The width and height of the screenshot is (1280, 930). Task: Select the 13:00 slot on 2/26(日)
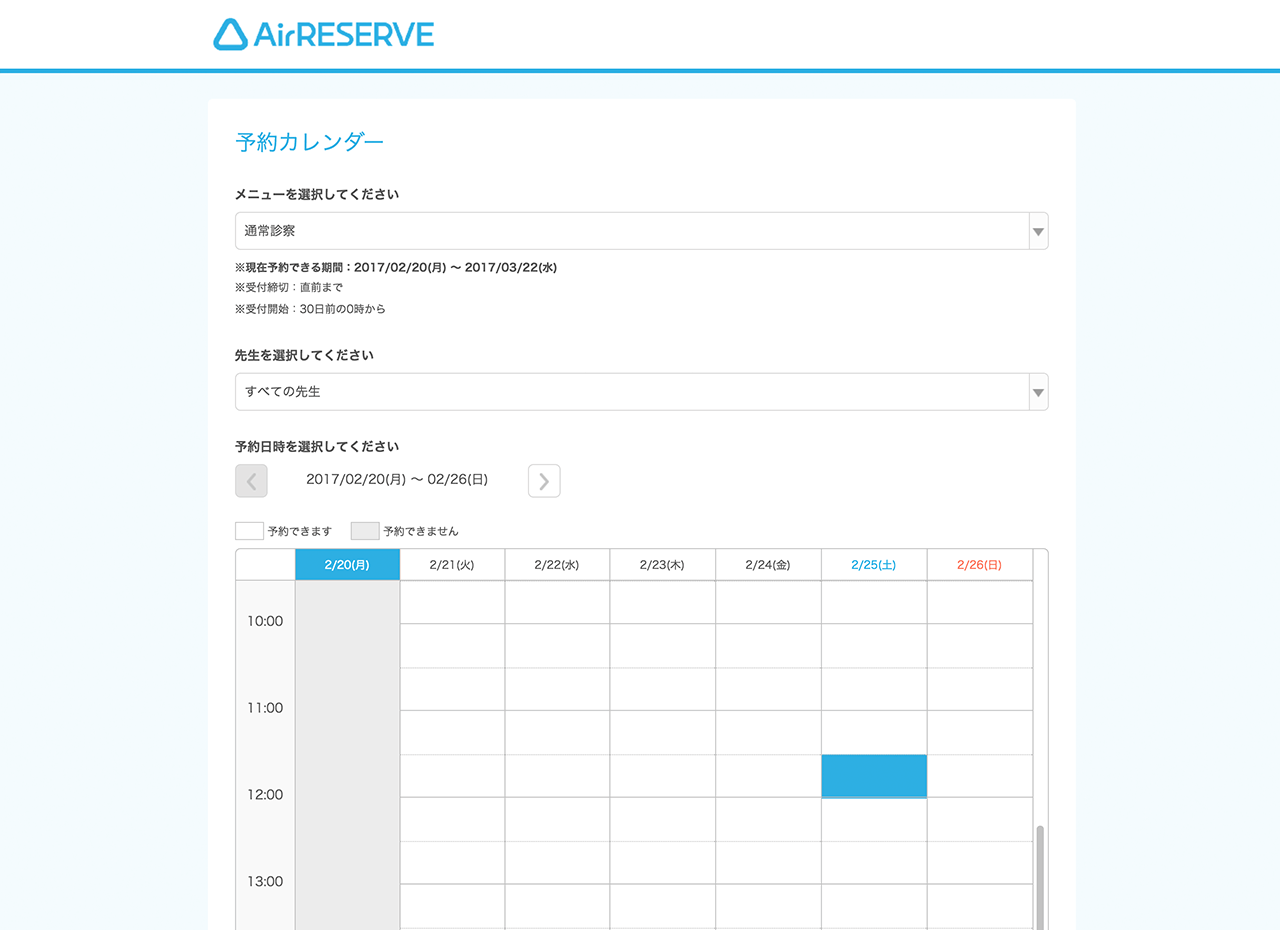979,906
